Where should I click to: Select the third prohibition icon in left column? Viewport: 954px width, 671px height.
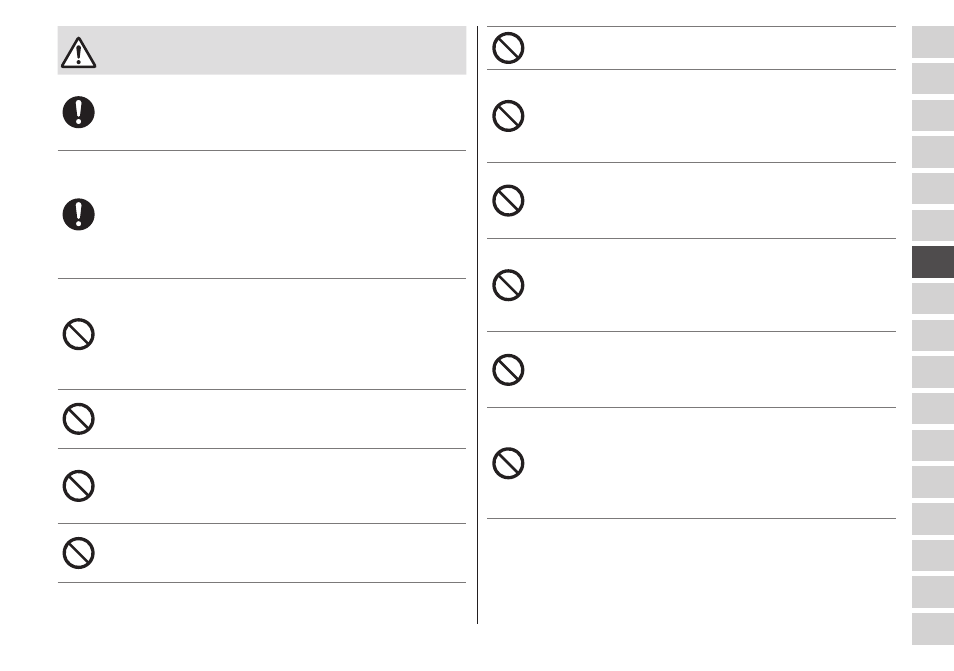(78, 486)
